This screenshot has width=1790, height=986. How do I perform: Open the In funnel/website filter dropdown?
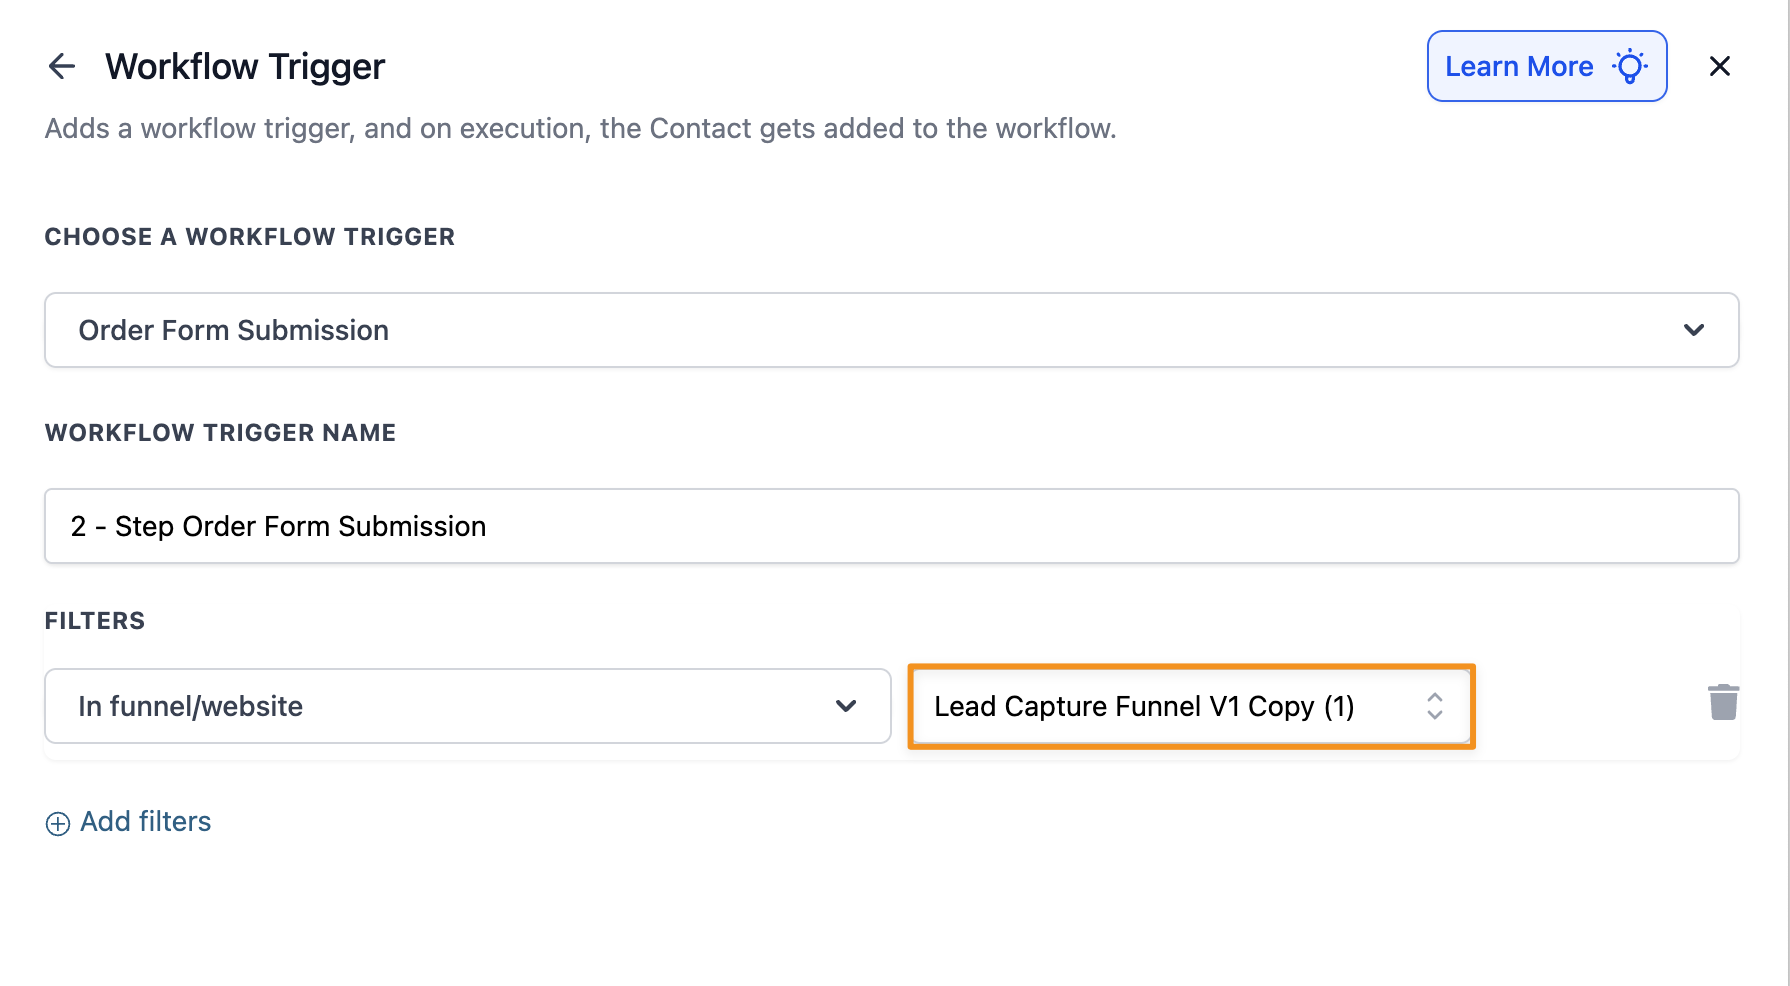[x=440, y=706]
